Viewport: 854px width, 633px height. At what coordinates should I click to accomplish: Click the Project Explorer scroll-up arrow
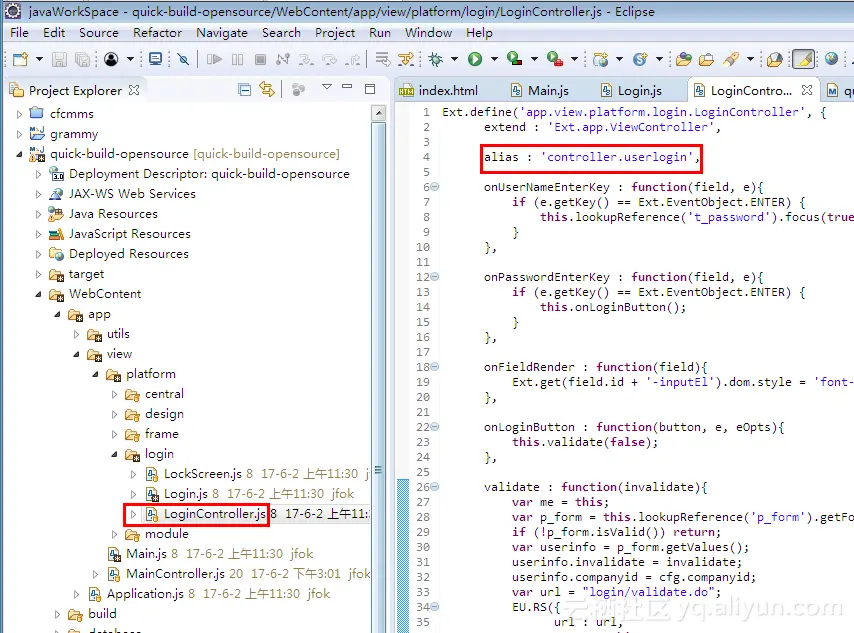(x=379, y=113)
